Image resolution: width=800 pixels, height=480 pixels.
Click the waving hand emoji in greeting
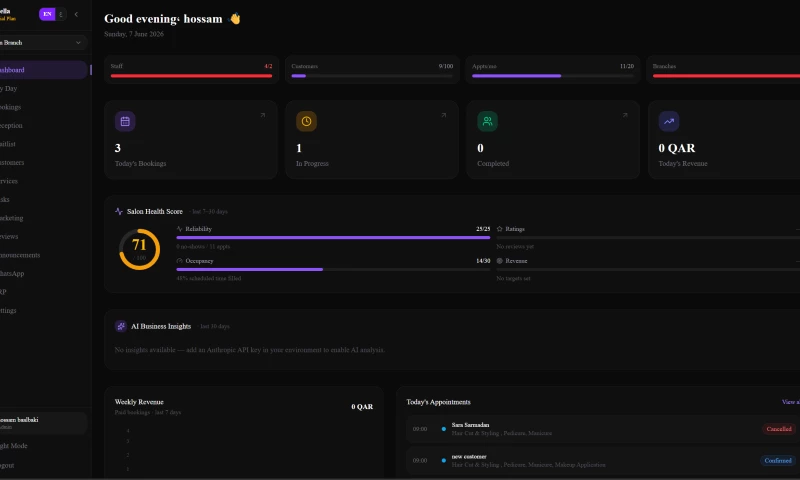tap(235, 19)
